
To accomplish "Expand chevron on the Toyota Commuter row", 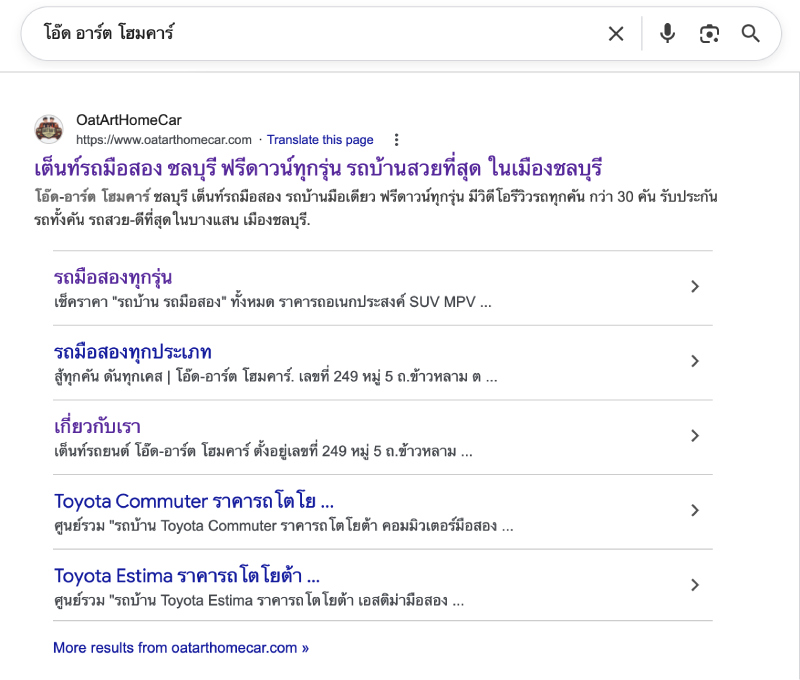I will (x=694, y=510).
